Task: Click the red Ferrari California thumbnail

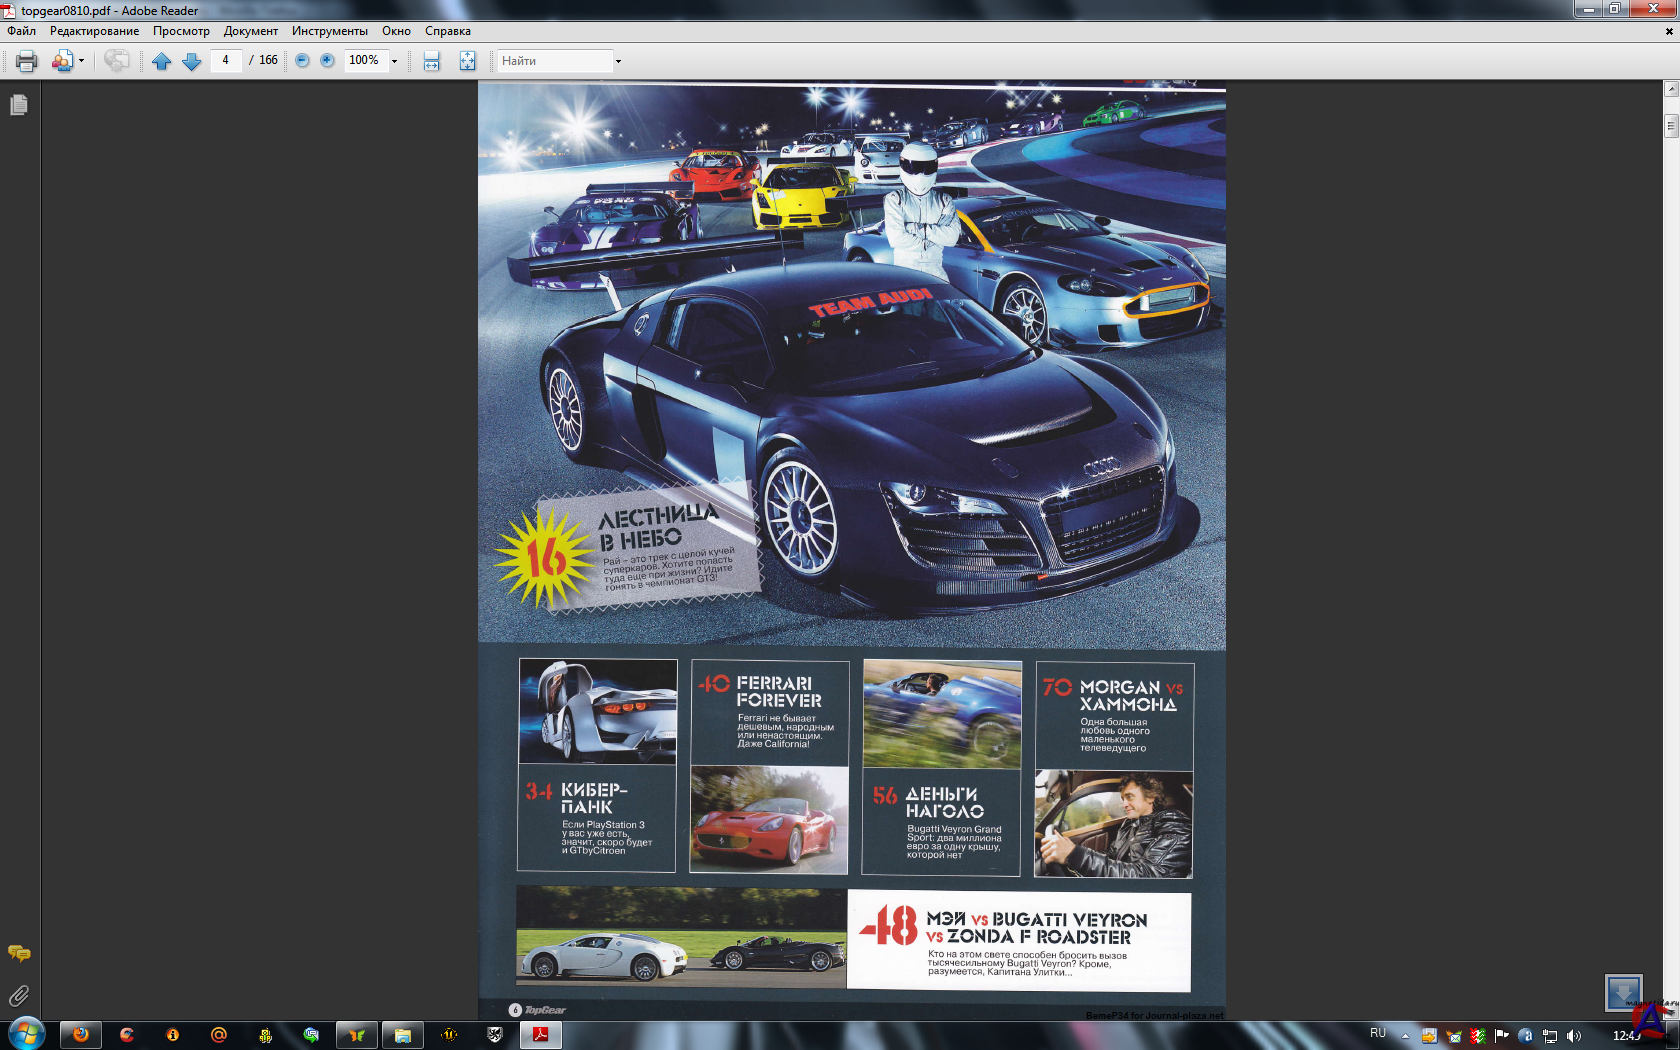Action: (x=769, y=820)
